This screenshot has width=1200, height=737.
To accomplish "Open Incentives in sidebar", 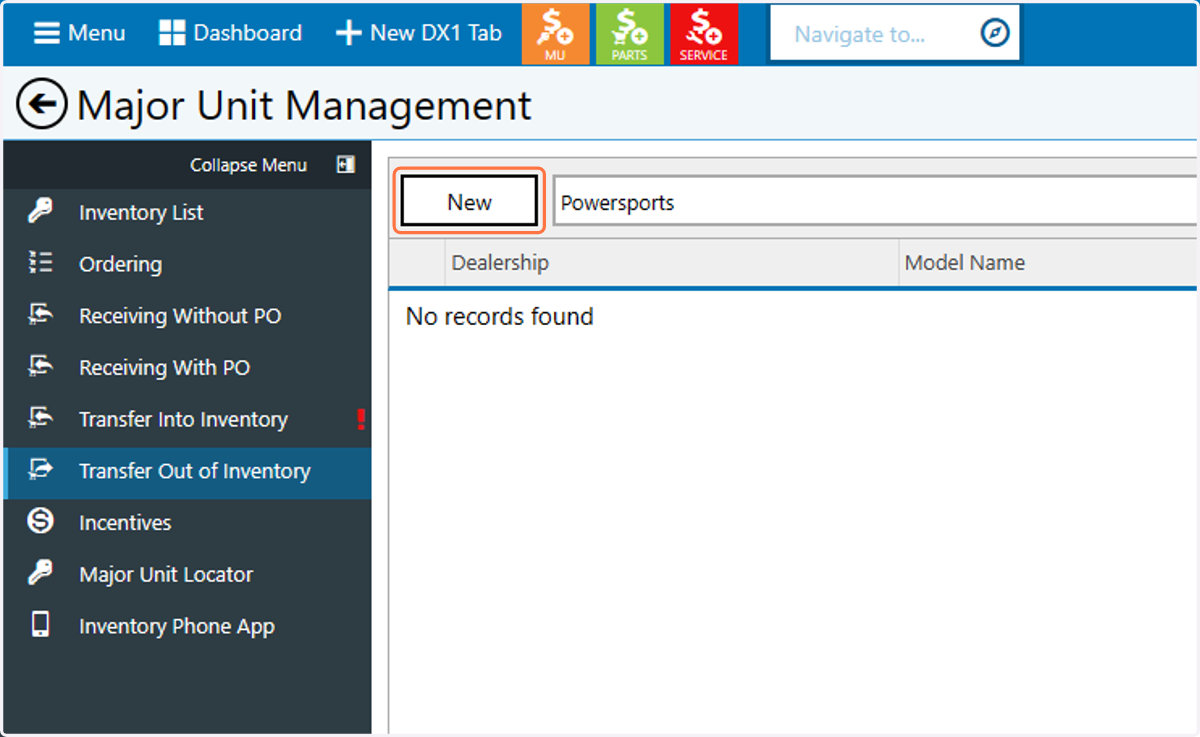I will pos(187,523).
